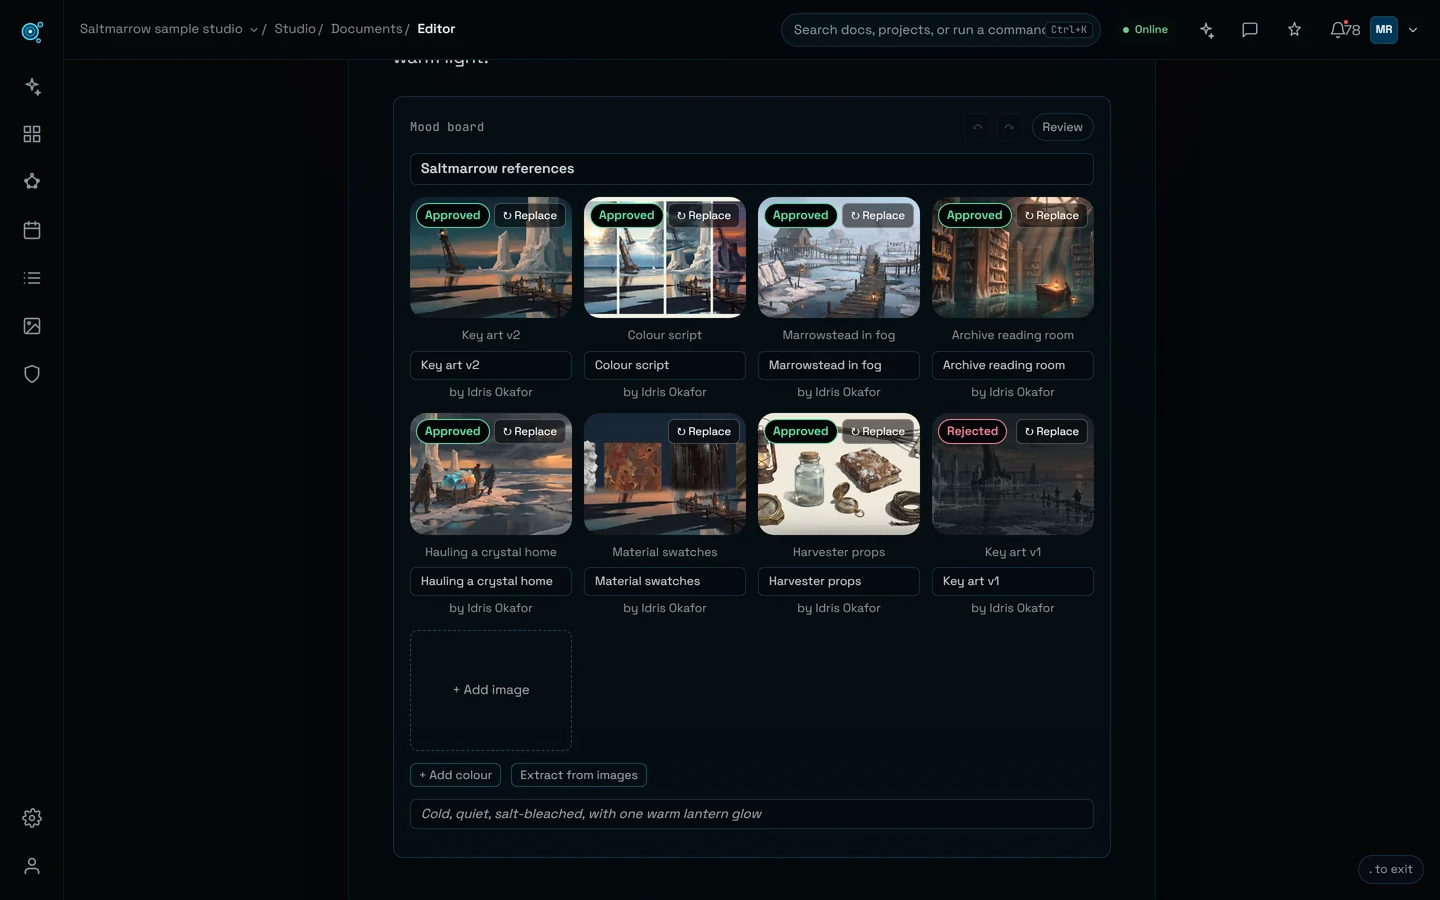Click the undo arrow in Mood board header
This screenshot has height=900, width=1440.
coord(977,127)
